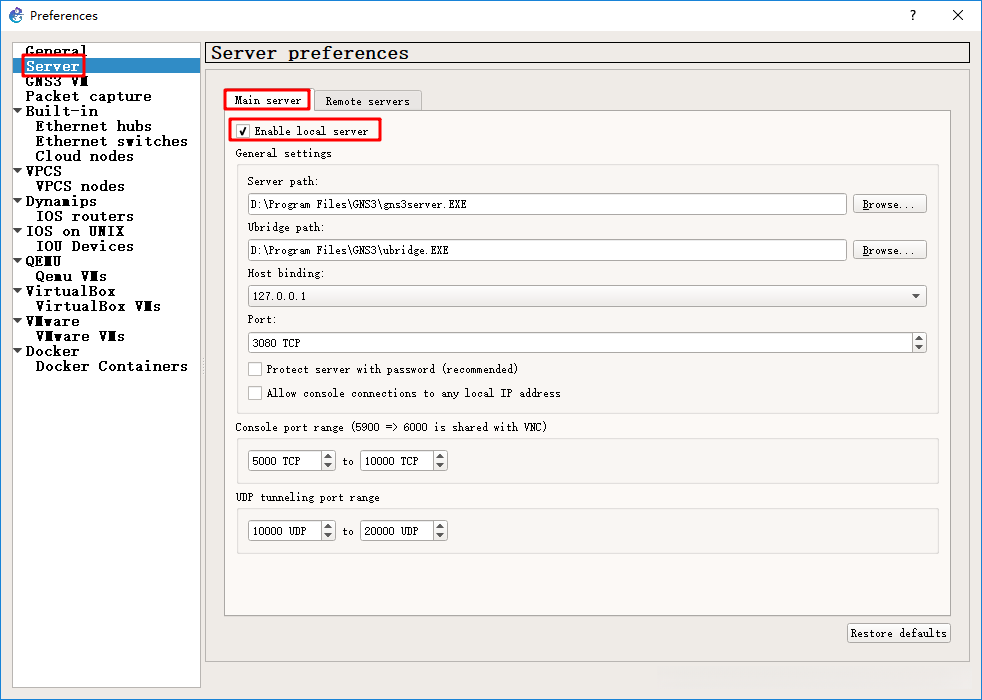The height and width of the screenshot is (700, 982).
Task: Click the 20000 UDP tunneling end field
Action: (x=397, y=531)
